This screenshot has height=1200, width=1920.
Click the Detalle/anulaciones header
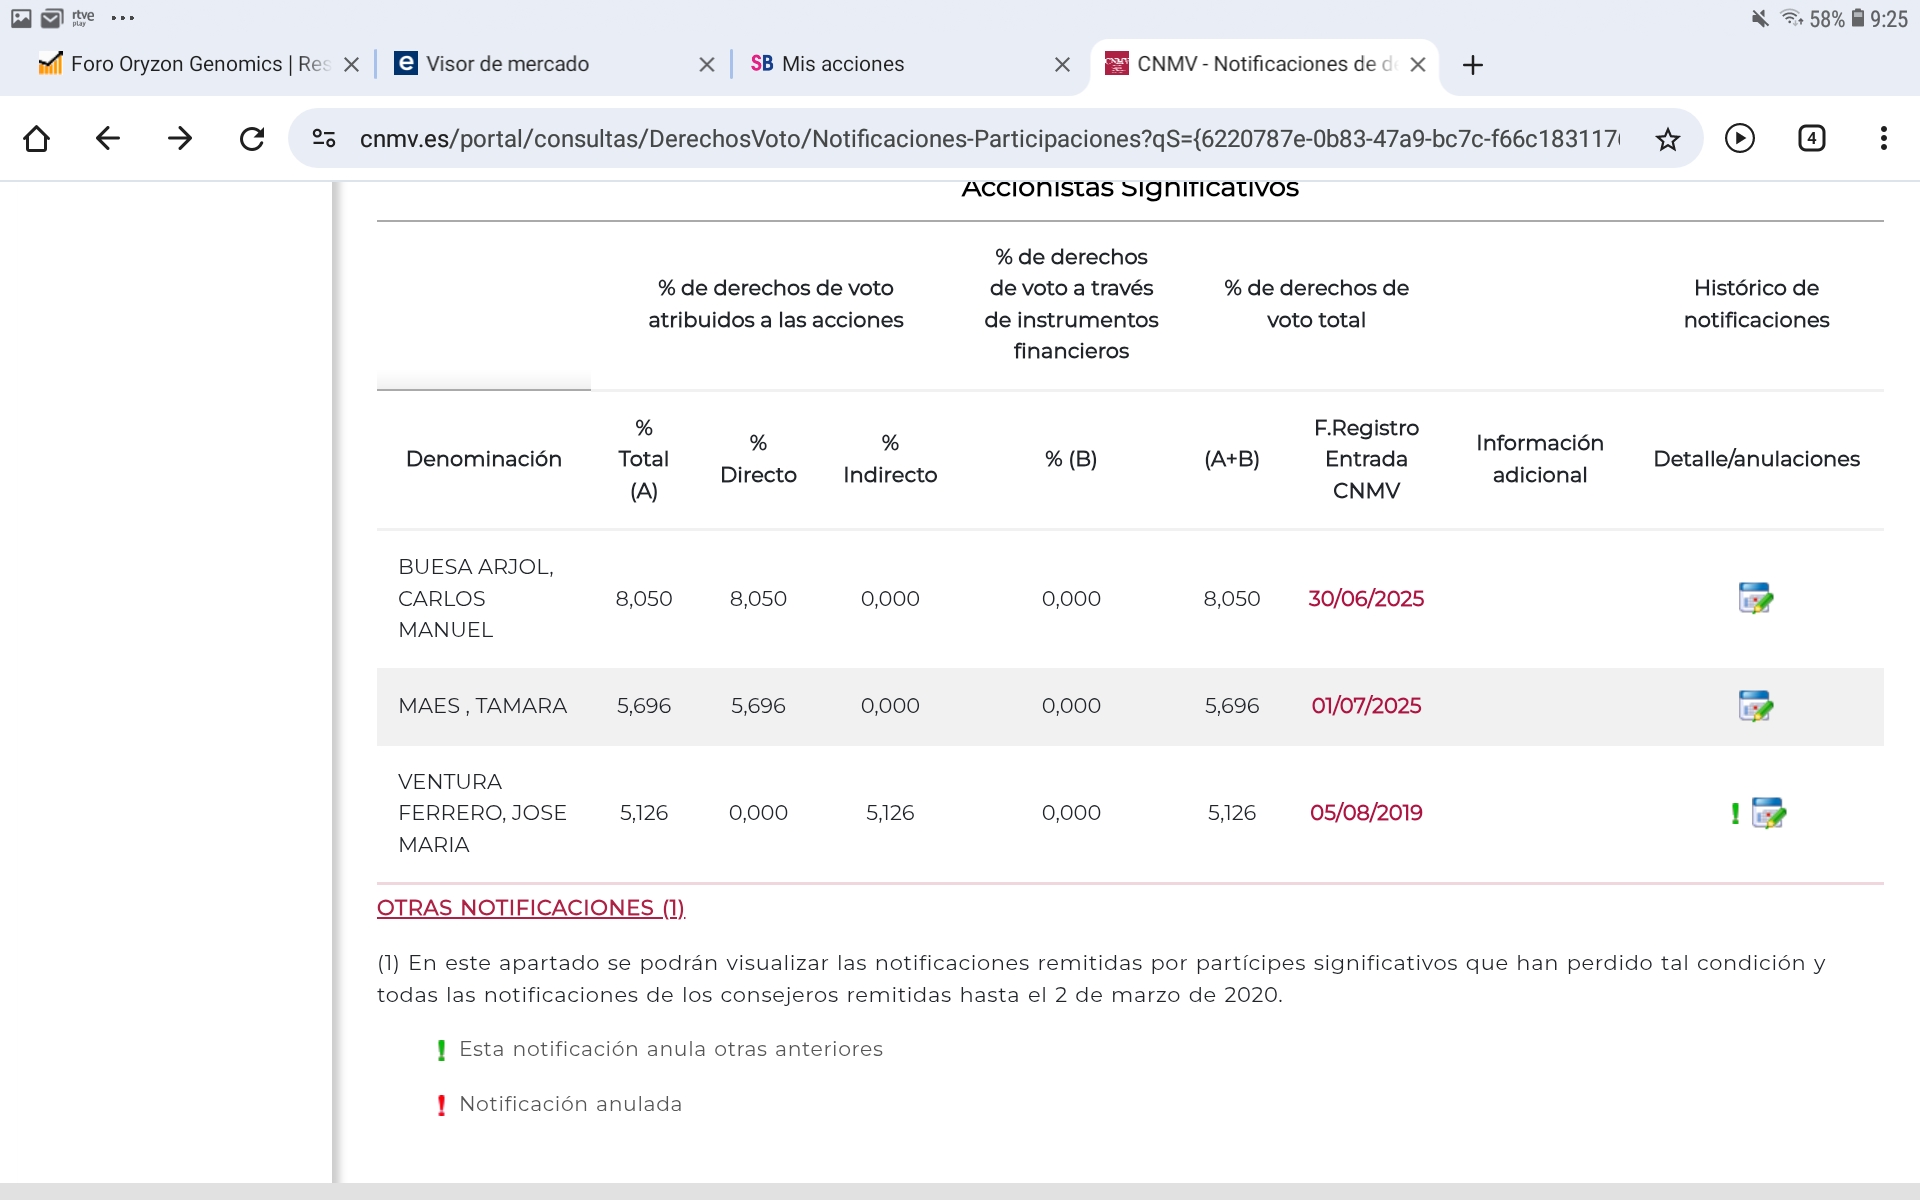(x=1756, y=459)
